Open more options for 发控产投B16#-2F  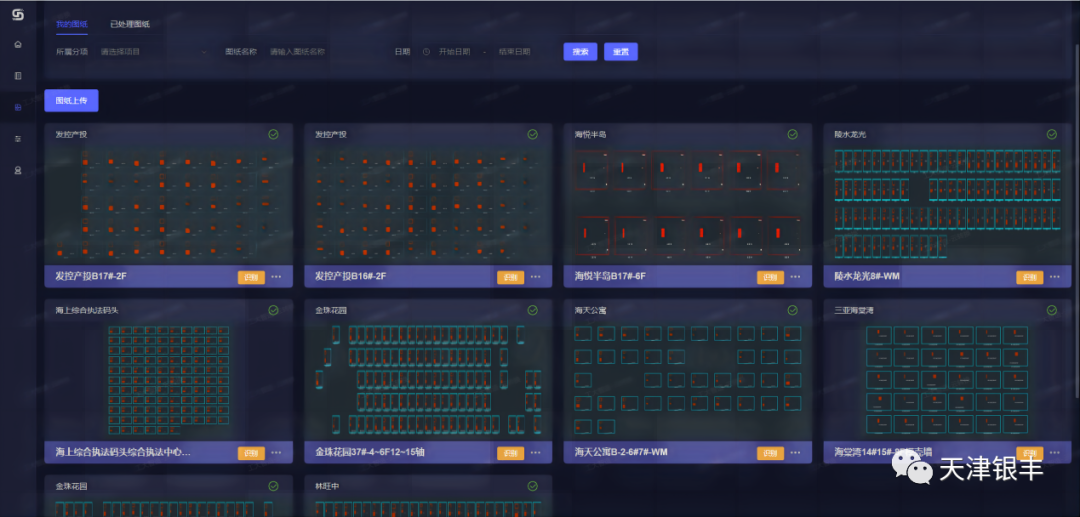[x=536, y=277]
